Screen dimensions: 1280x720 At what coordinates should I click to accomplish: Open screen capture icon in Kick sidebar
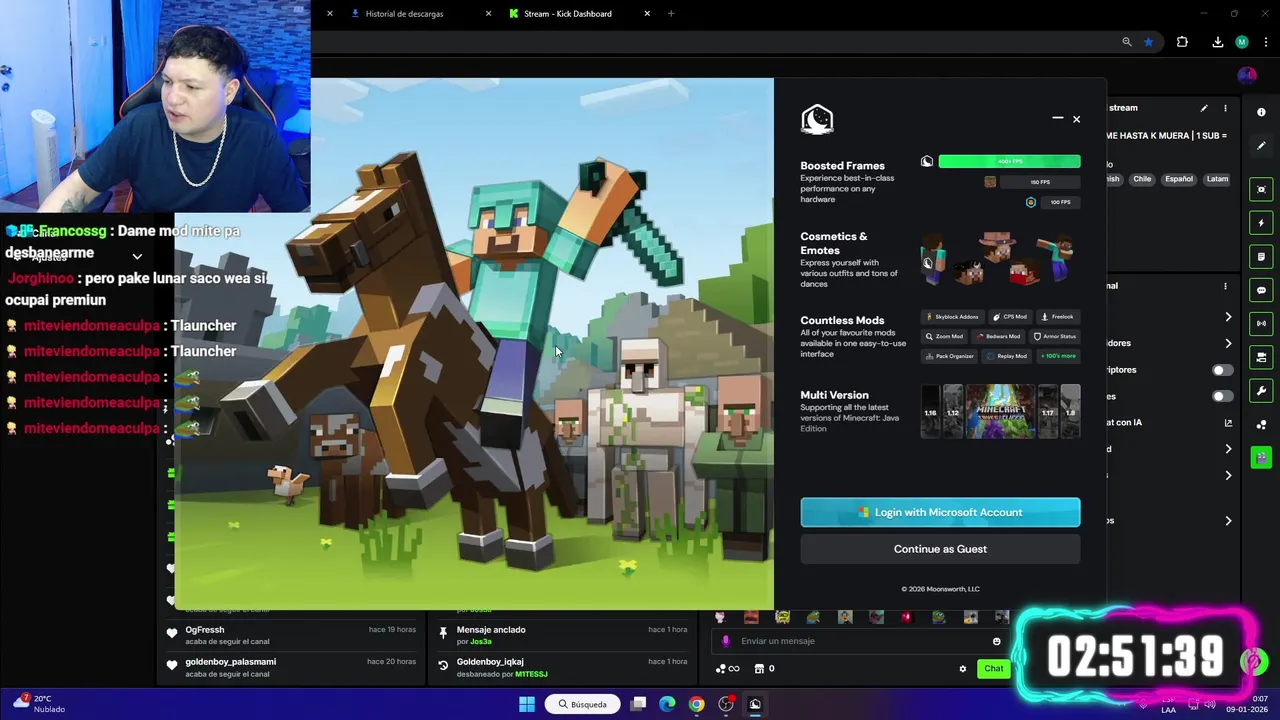tap(1261, 189)
